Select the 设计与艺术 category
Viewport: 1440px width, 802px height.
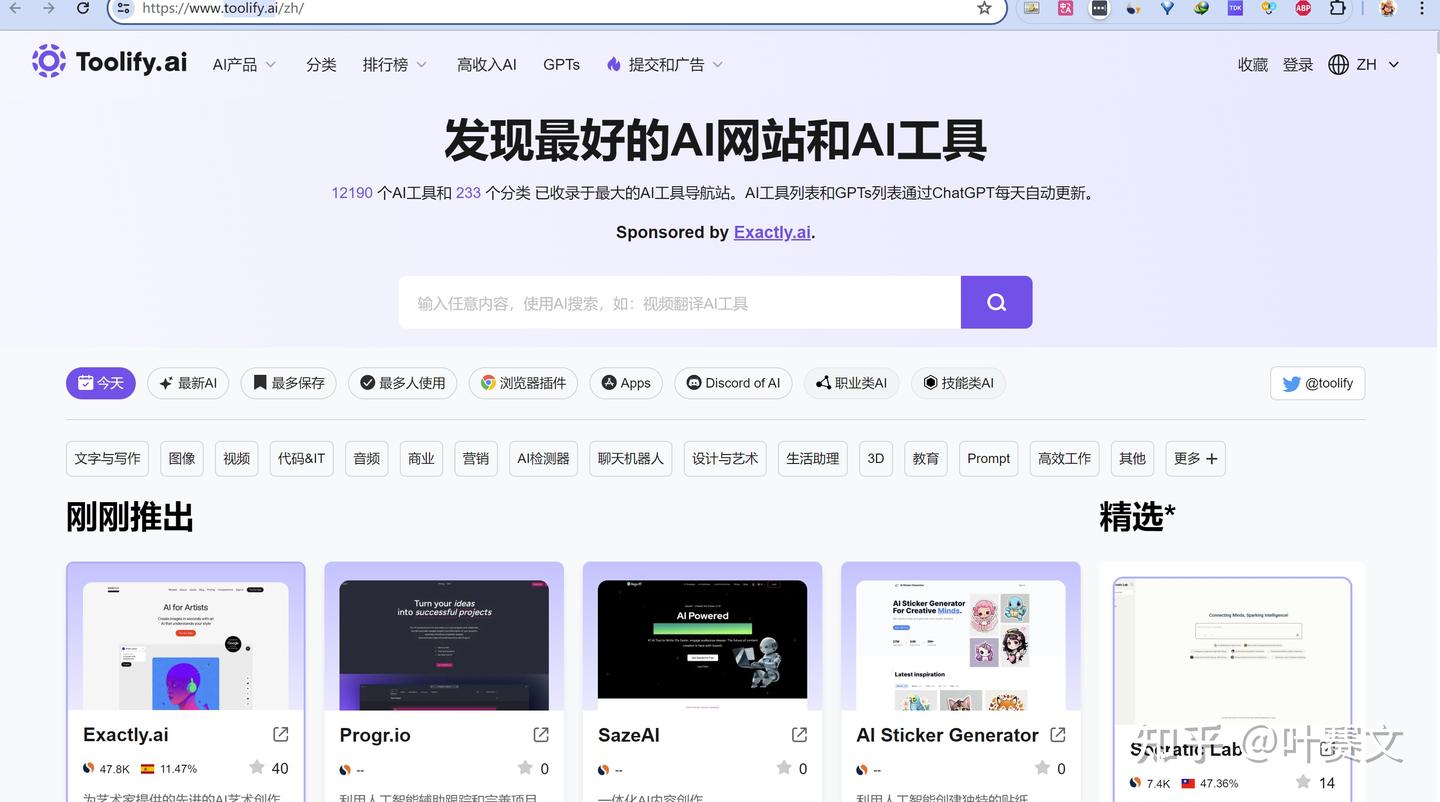point(725,458)
